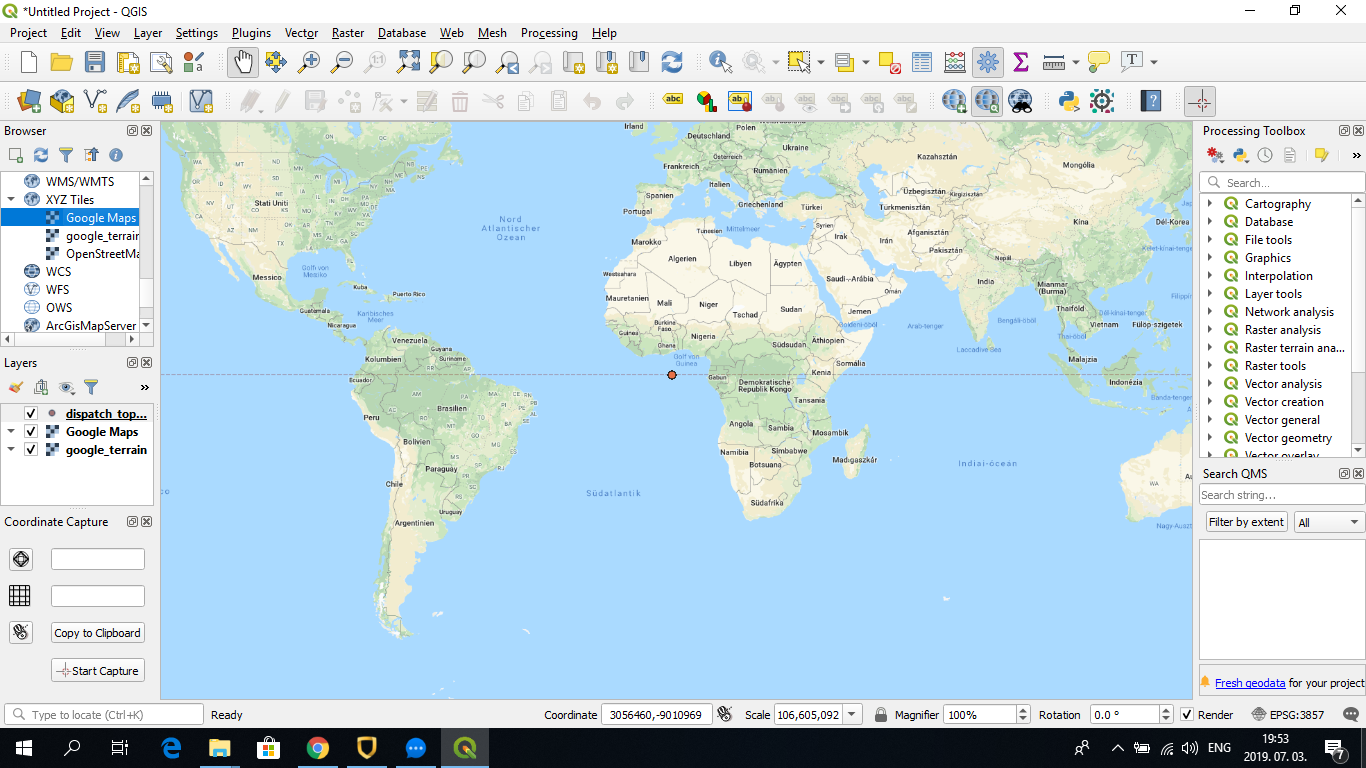This screenshot has width=1366, height=768.
Task: Expand the google_terrain layer in Layers
Action: pos(11,450)
